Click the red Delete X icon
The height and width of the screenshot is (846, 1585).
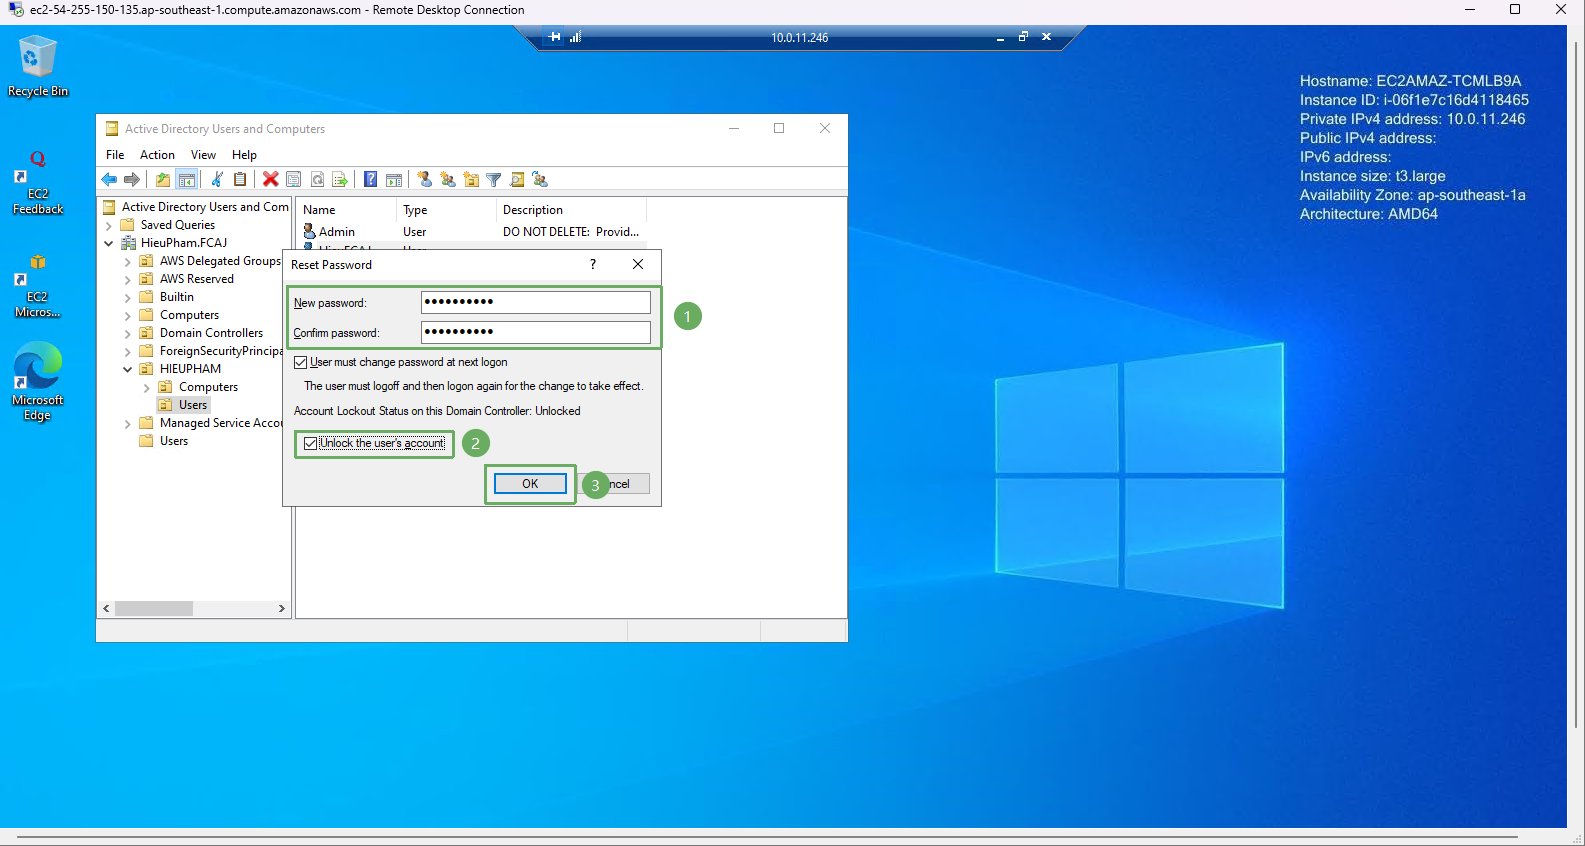(x=270, y=180)
